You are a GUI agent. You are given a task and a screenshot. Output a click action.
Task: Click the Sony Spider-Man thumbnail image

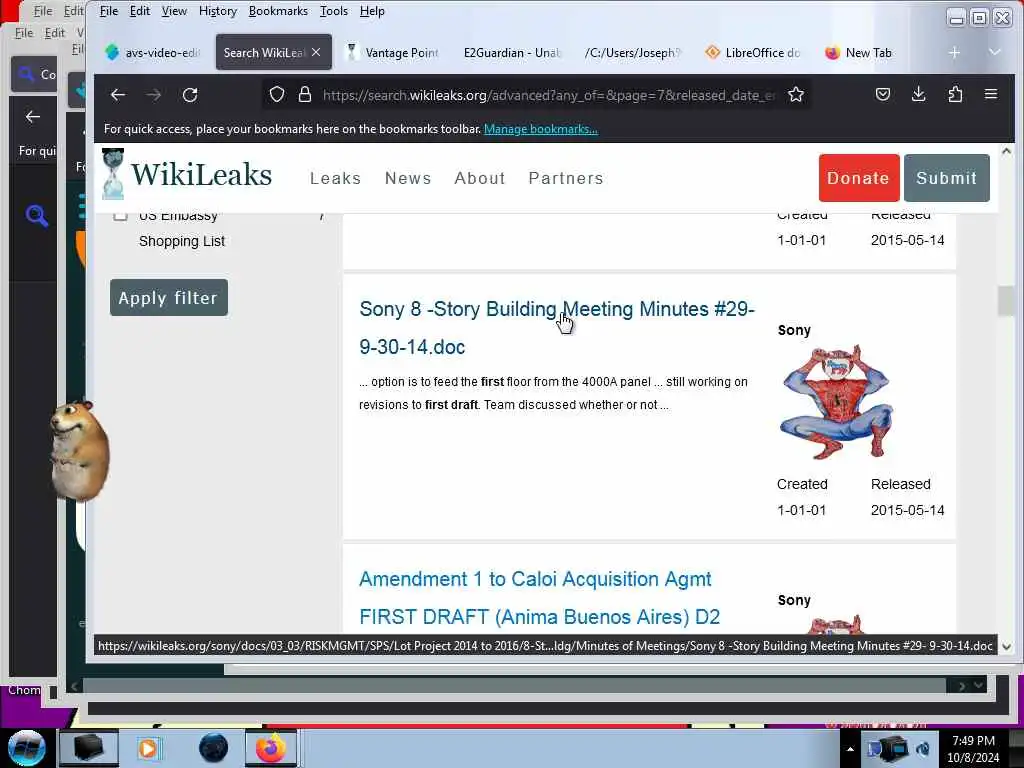tap(836, 402)
